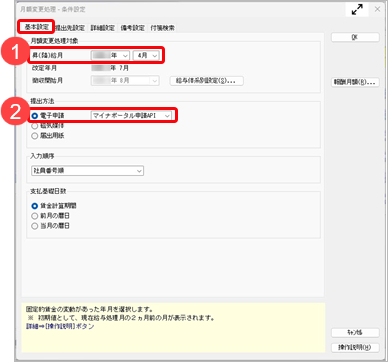Open the マイナポータル申請API dropdown

131,116
